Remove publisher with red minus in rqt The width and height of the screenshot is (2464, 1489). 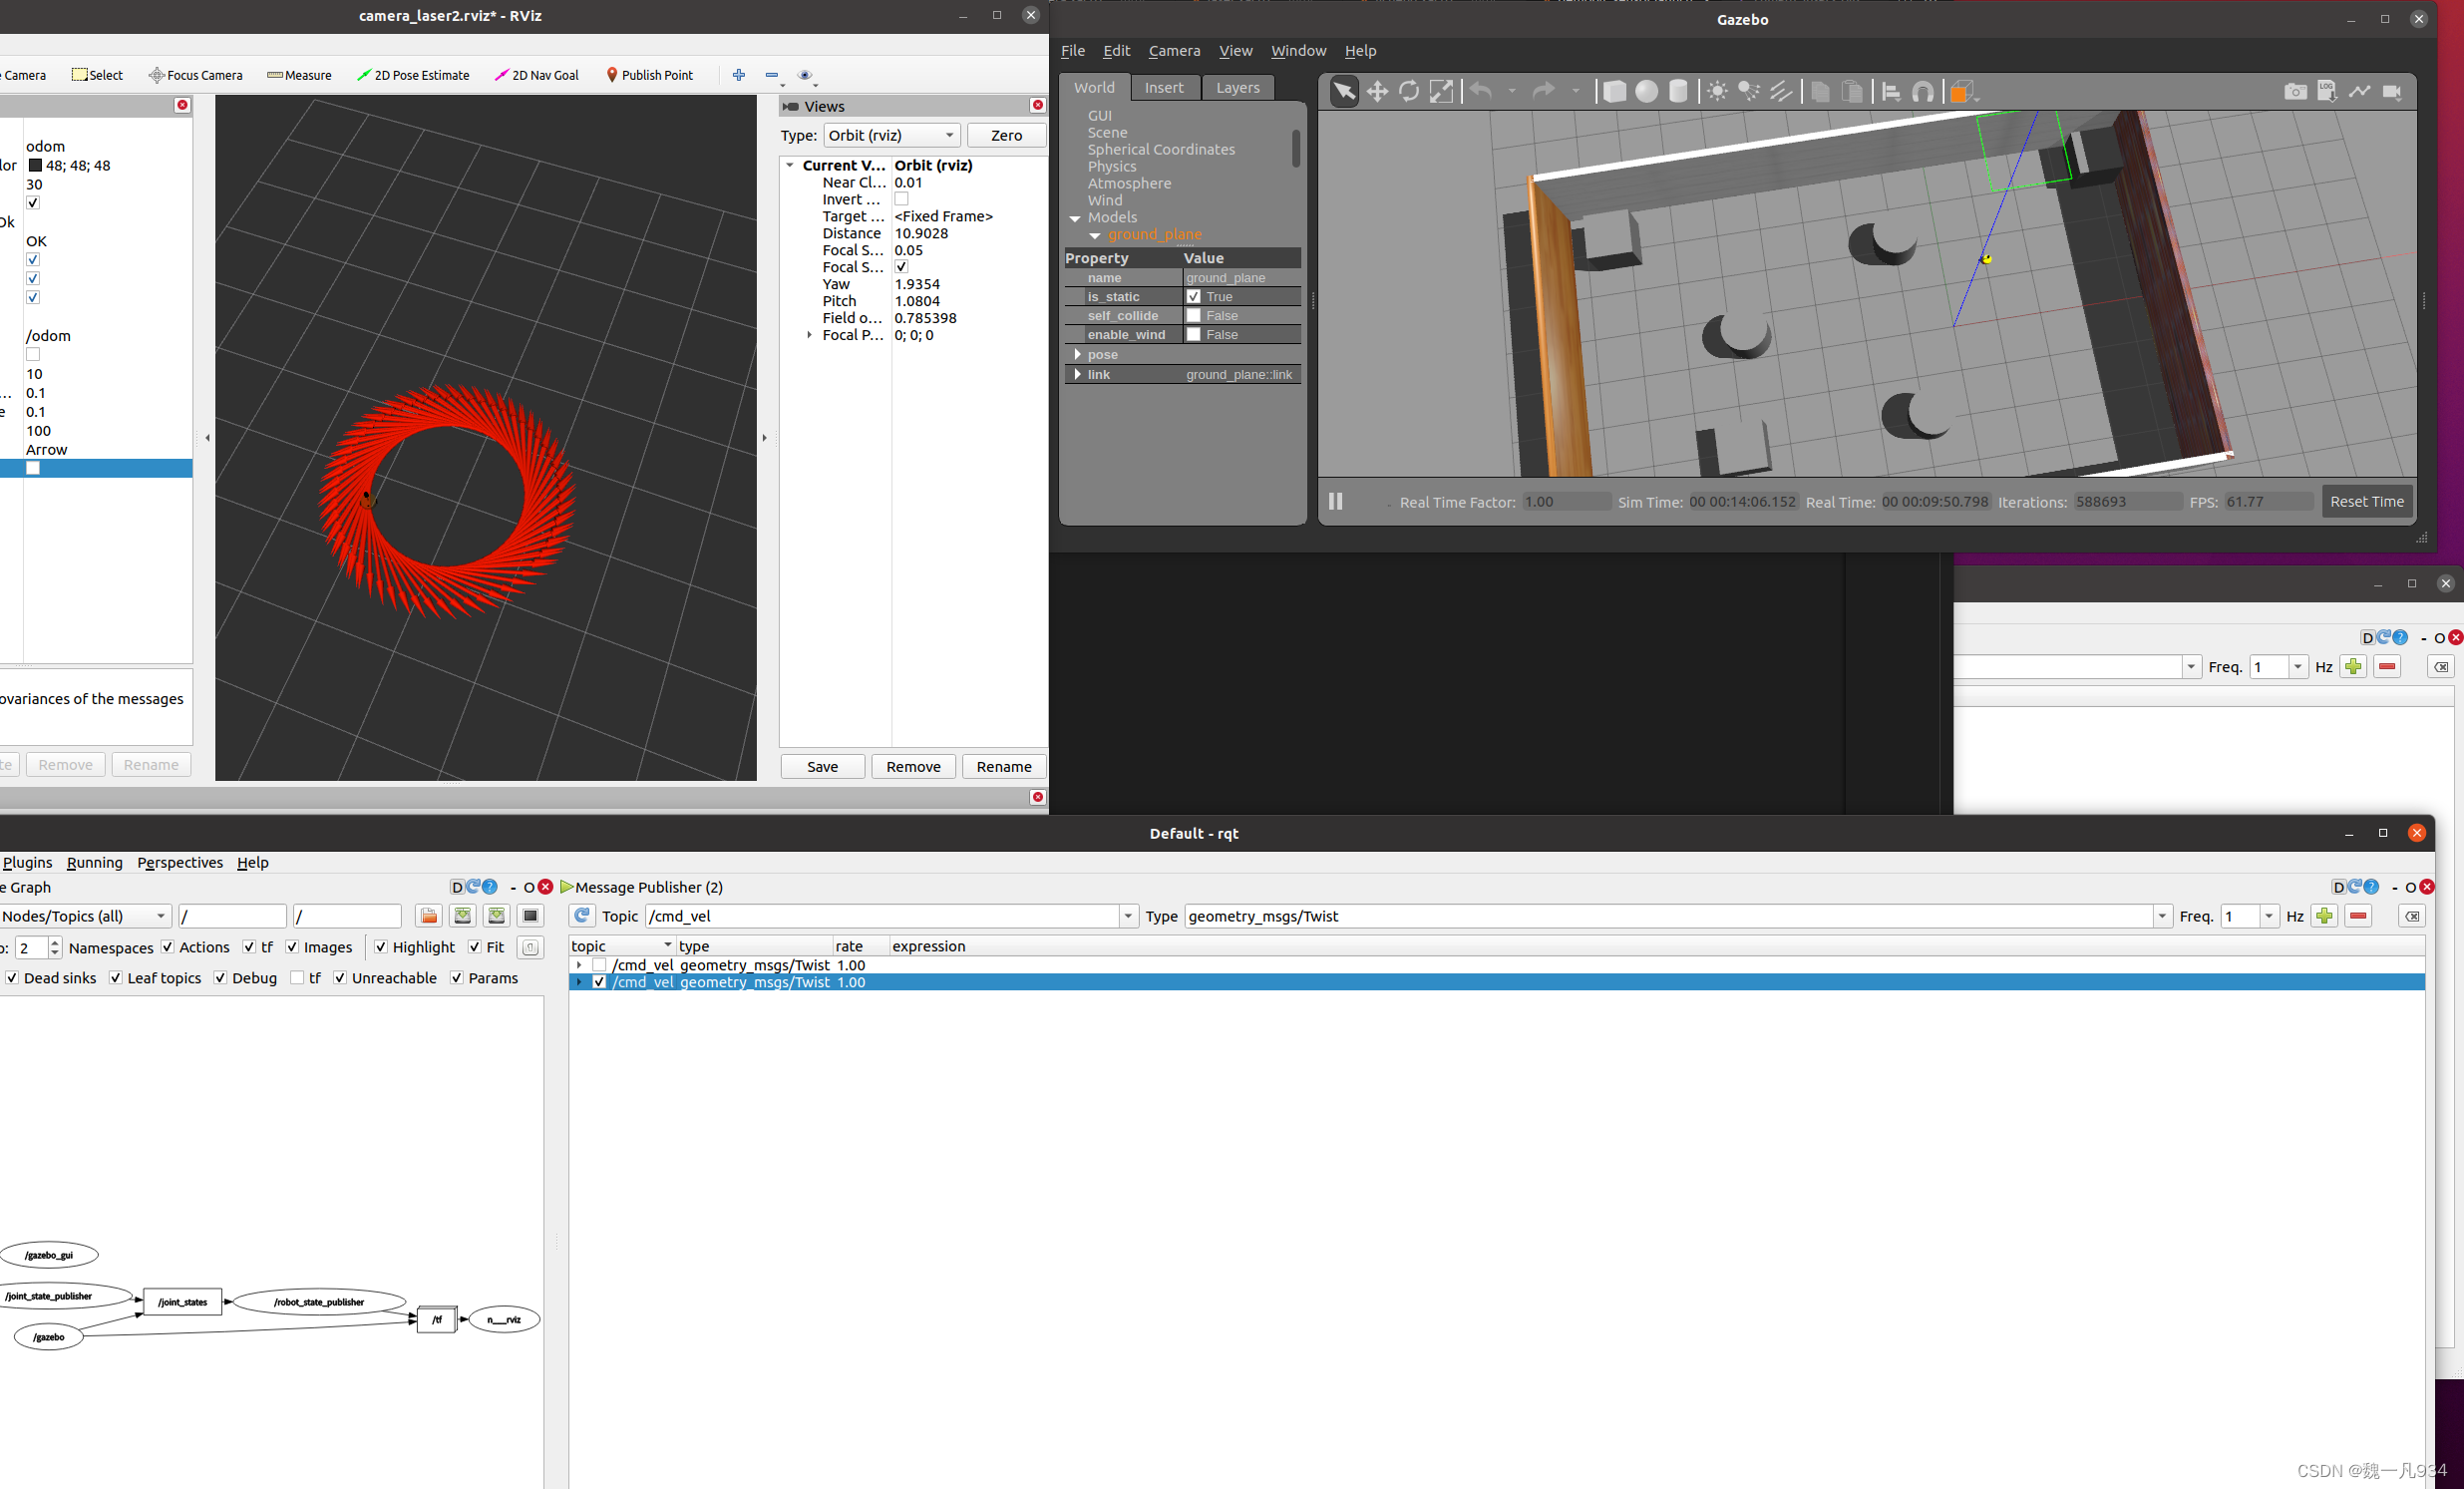[2358, 916]
